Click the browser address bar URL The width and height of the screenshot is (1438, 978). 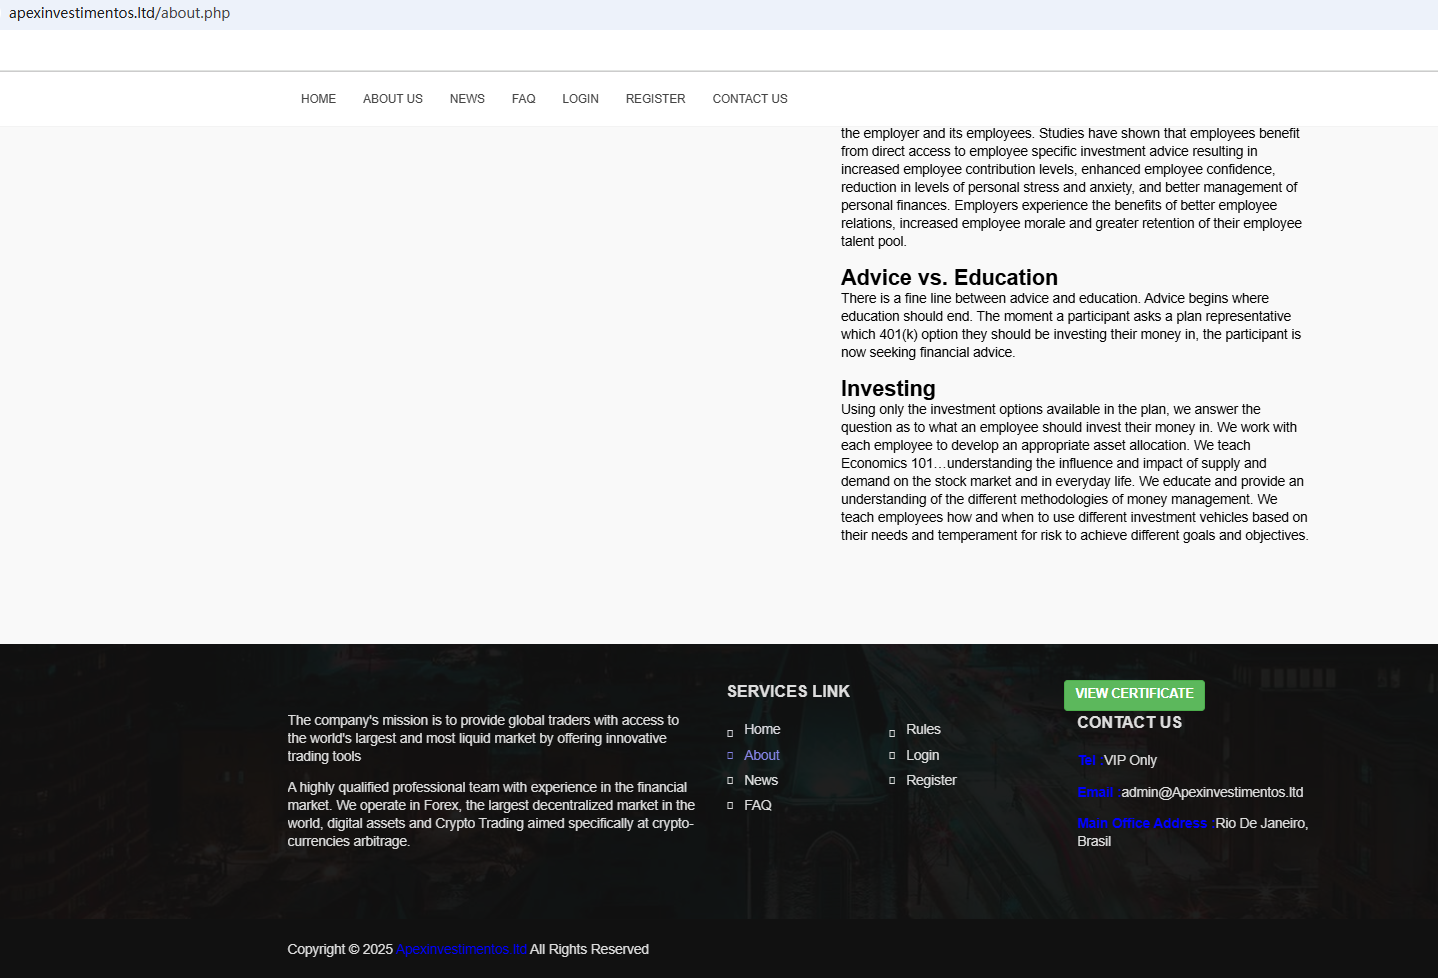[x=120, y=13]
